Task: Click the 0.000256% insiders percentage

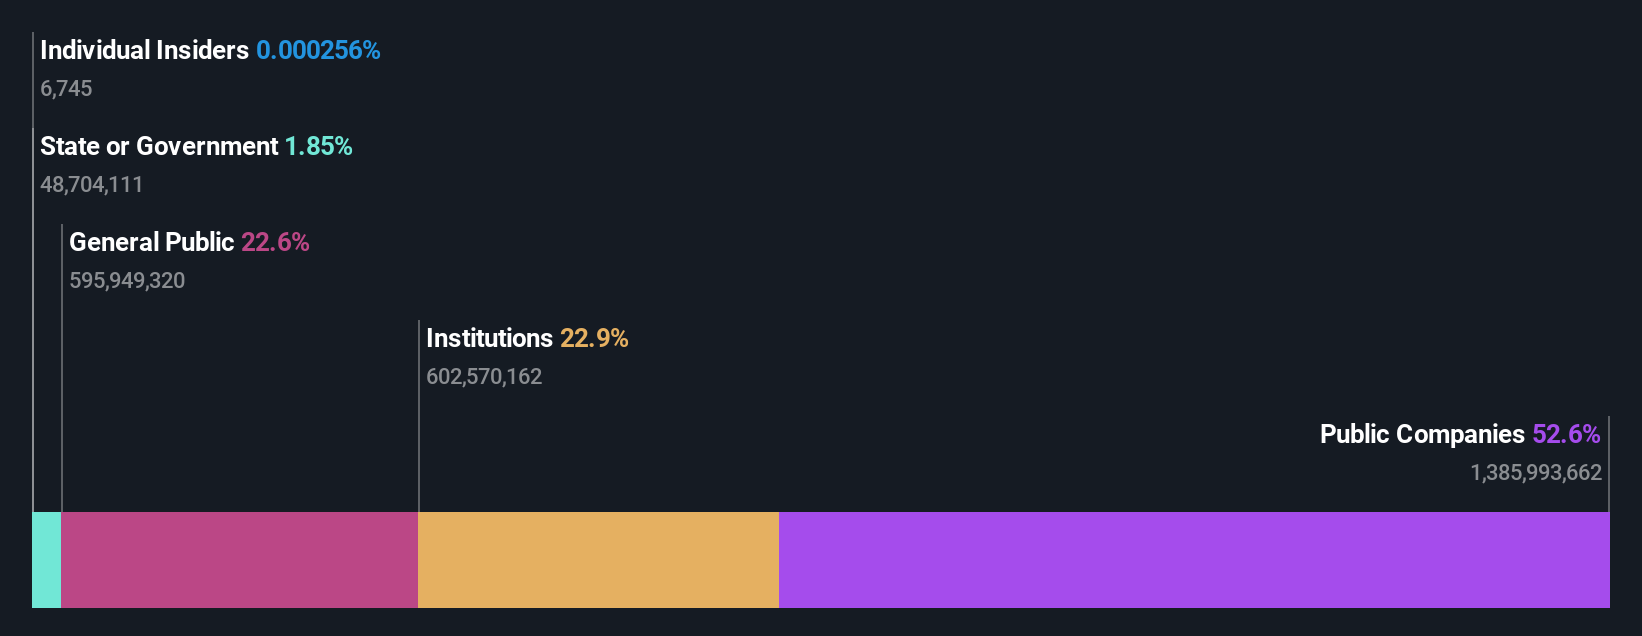Action: (318, 50)
